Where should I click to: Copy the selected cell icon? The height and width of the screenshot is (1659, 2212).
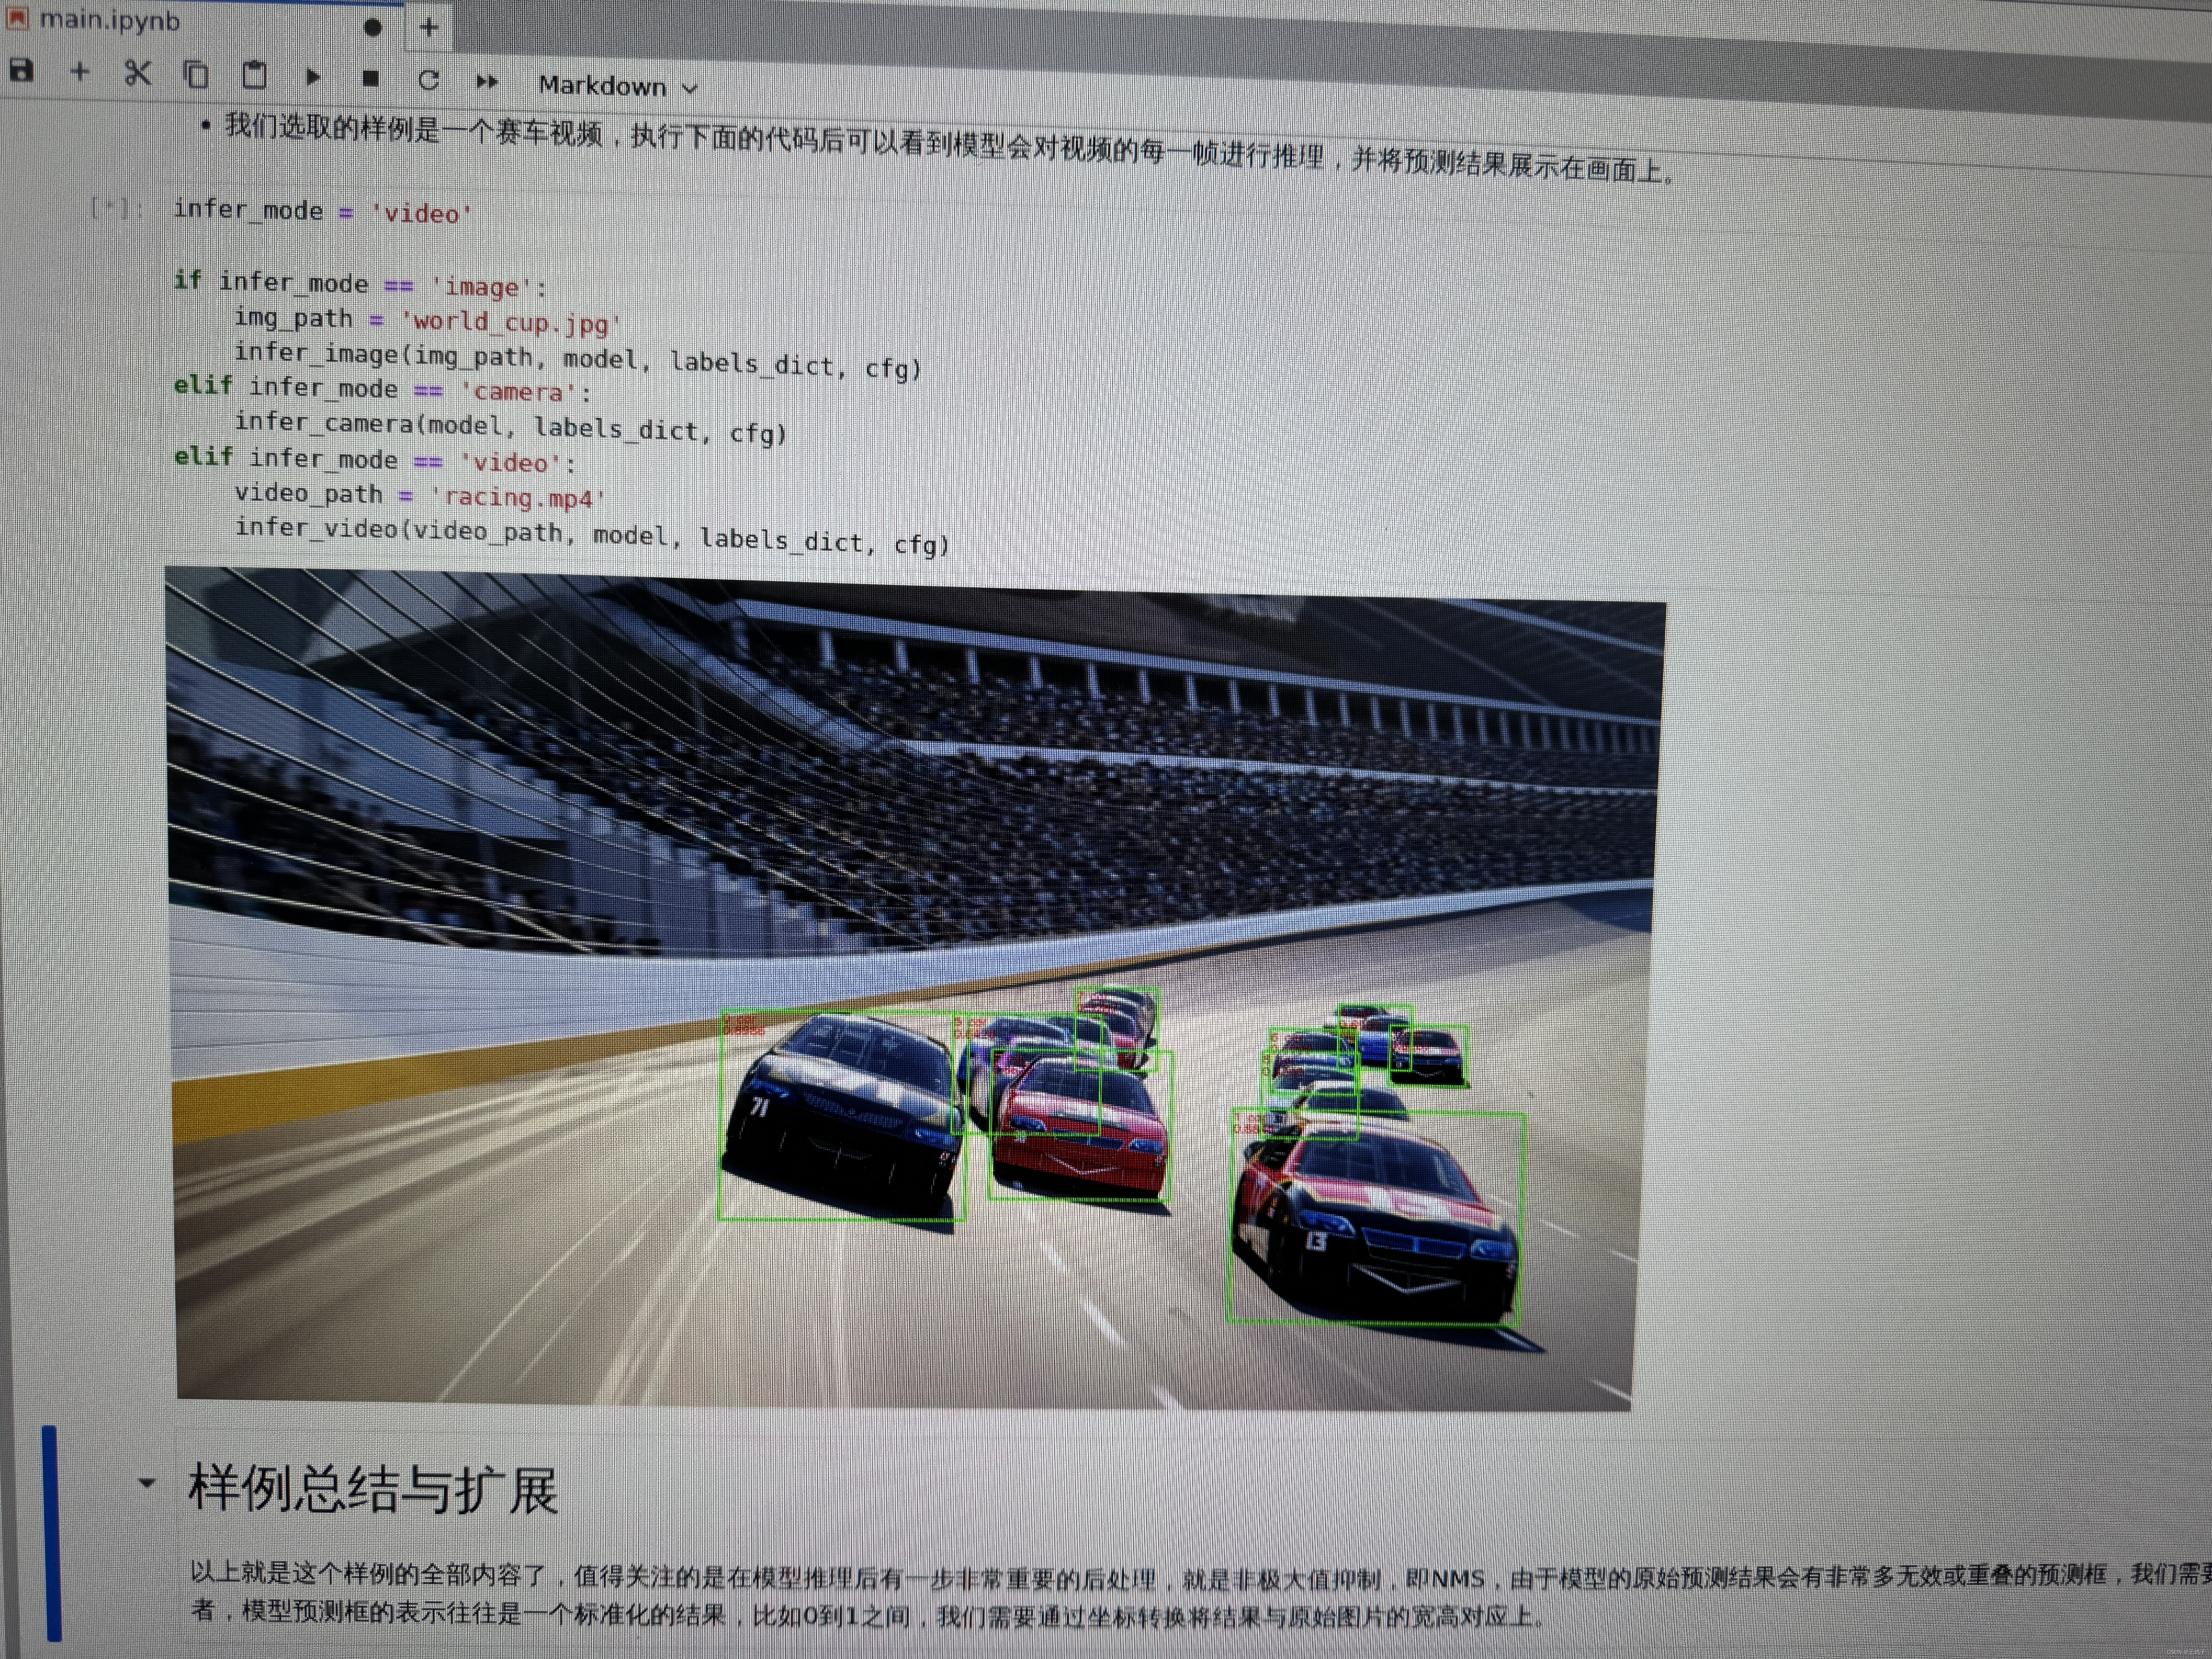click(x=196, y=74)
